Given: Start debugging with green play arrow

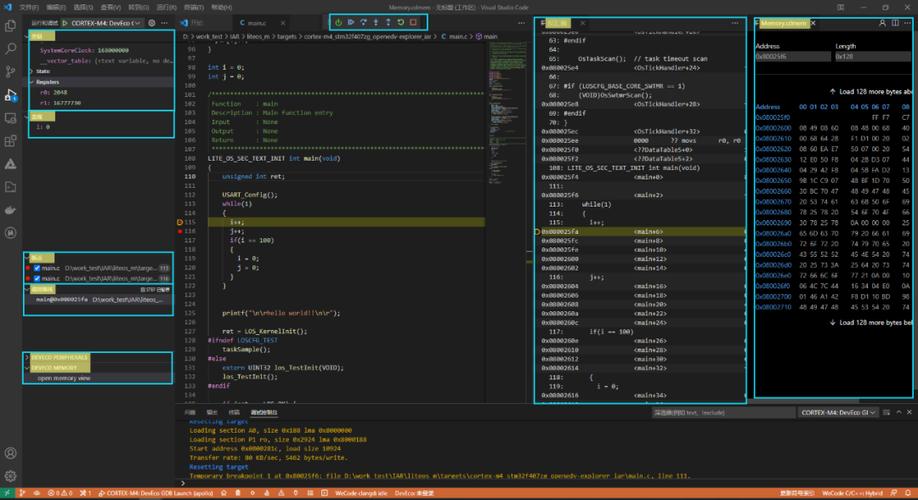Looking at the screenshot, I should click(65, 23).
